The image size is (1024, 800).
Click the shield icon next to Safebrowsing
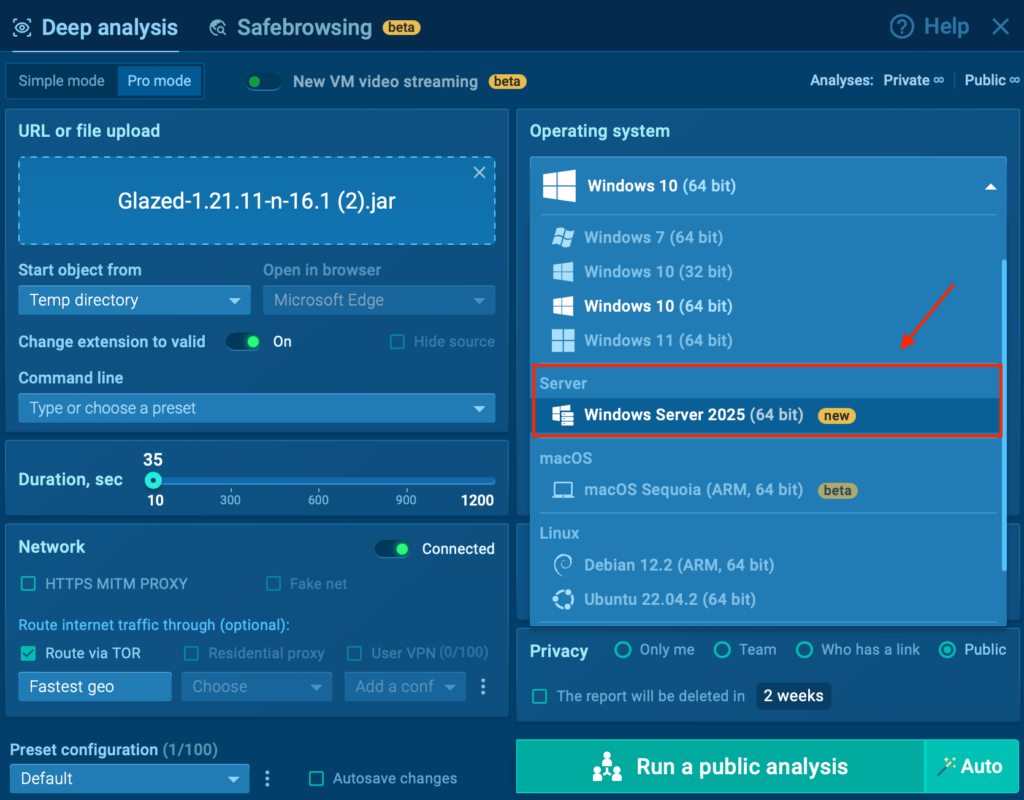(x=217, y=28)
